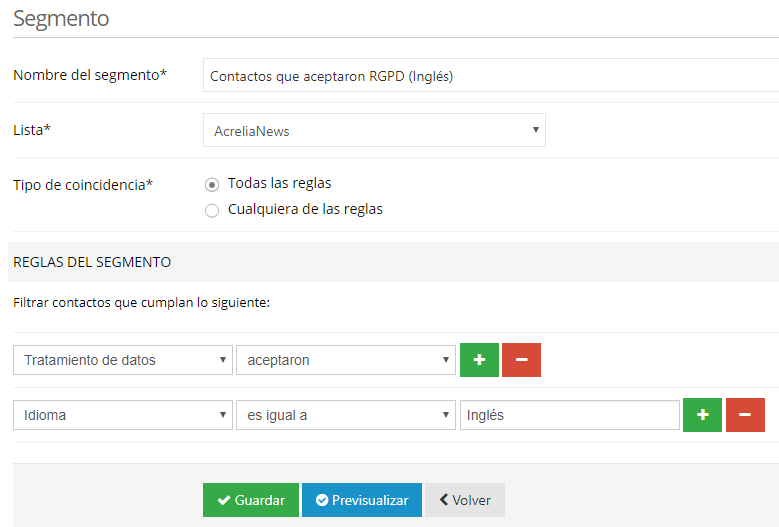Image resolution: width=779 pixels, height=527 pixels.
Task: Expand the Idioma field dropdown
Action: click(x=122, y=415)
